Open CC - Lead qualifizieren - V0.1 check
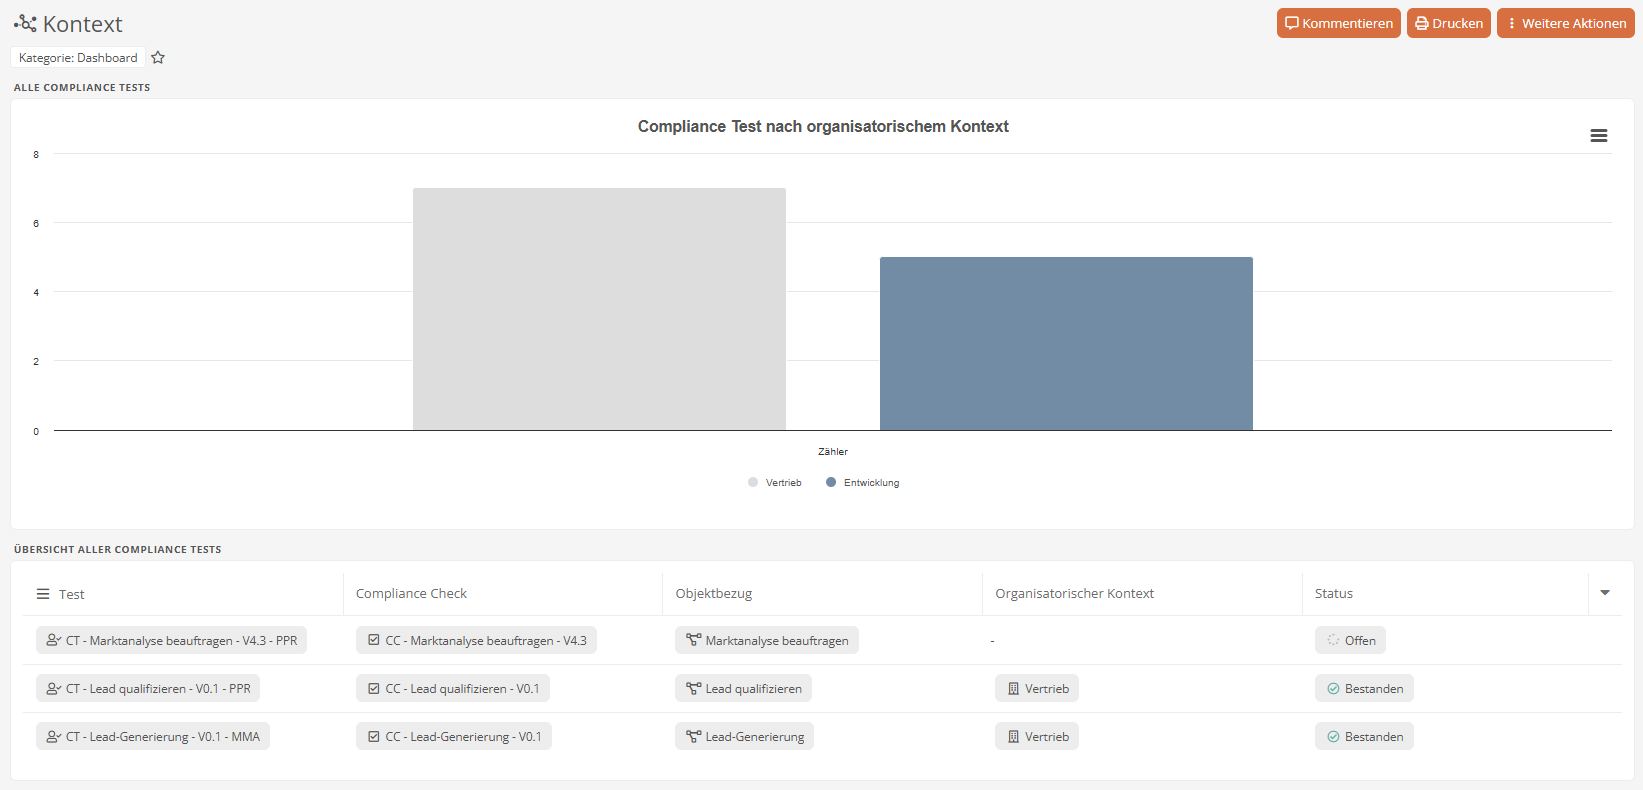The height and width of the screenshot is (790, 1643). [x=453, y=689]
